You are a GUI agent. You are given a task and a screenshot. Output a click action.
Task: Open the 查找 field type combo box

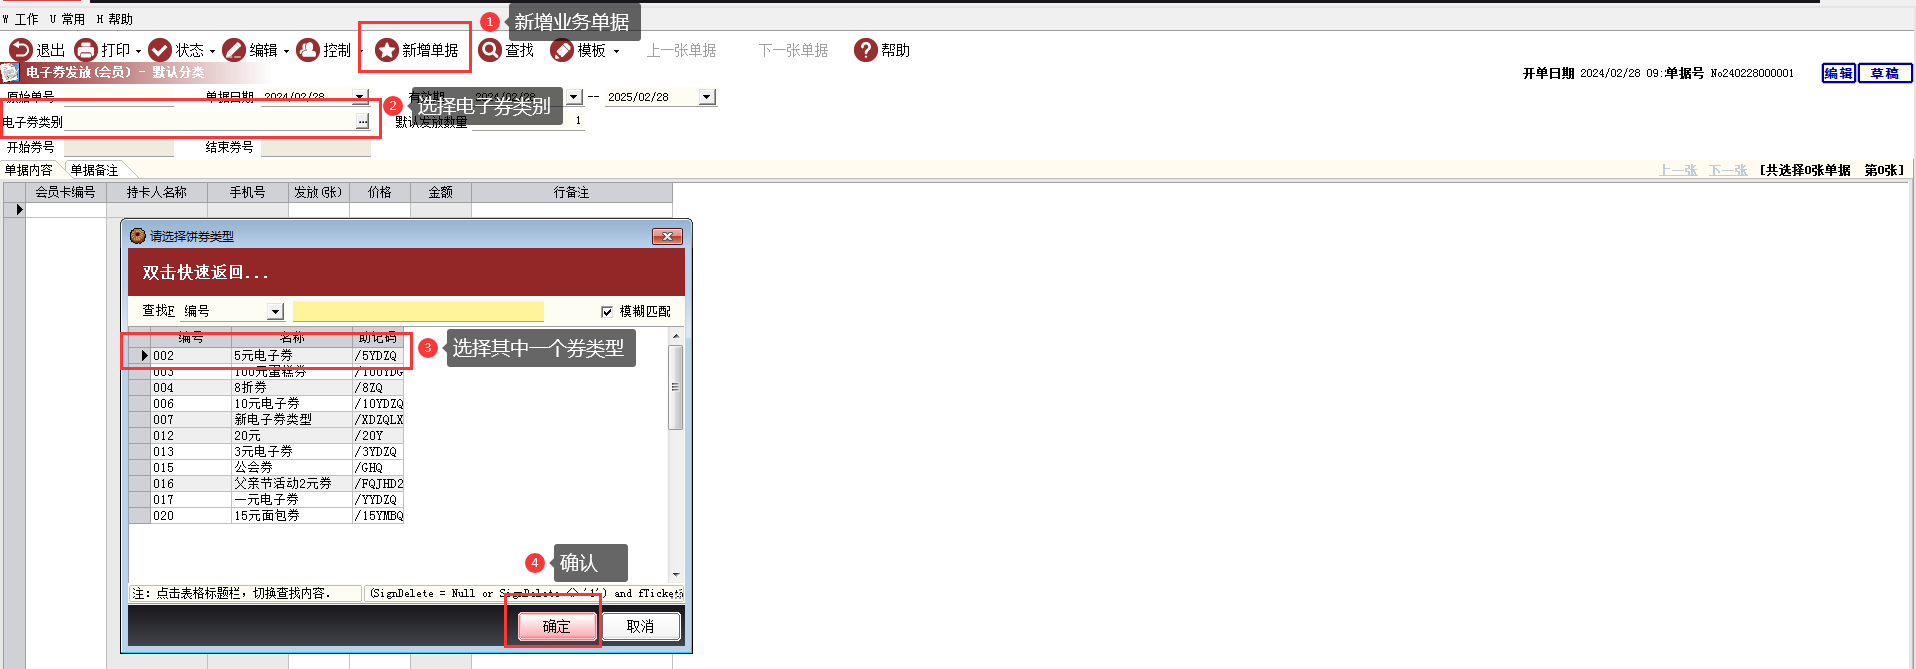276,312
